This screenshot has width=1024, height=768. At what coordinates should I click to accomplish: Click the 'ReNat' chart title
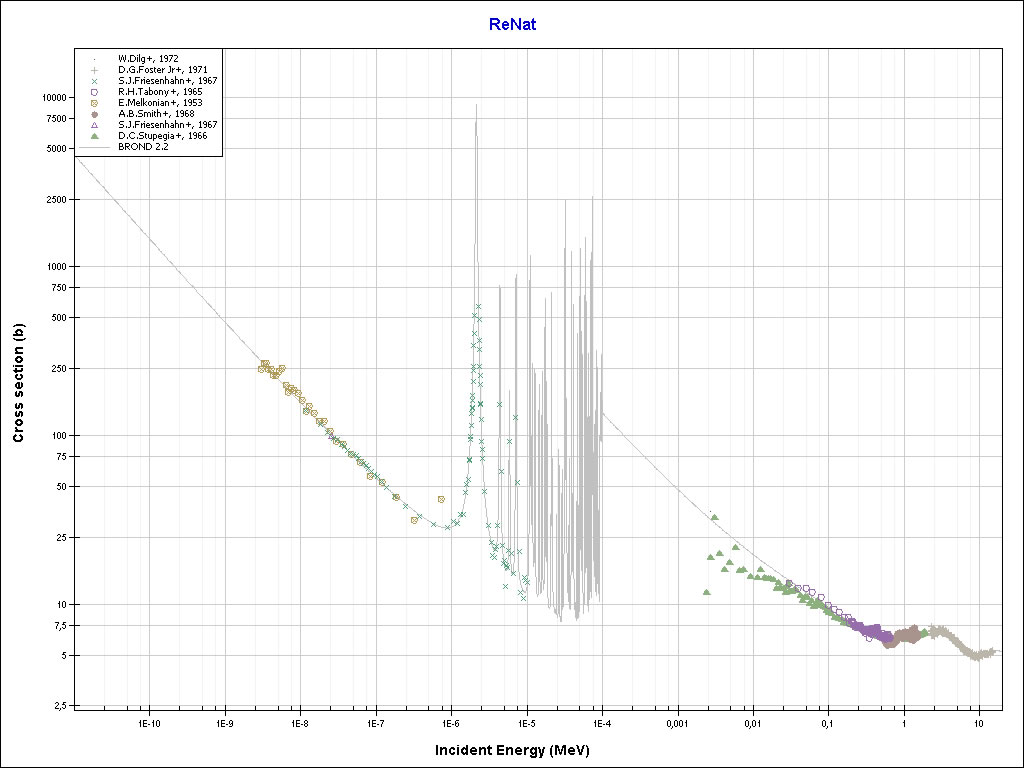point(512,24)
